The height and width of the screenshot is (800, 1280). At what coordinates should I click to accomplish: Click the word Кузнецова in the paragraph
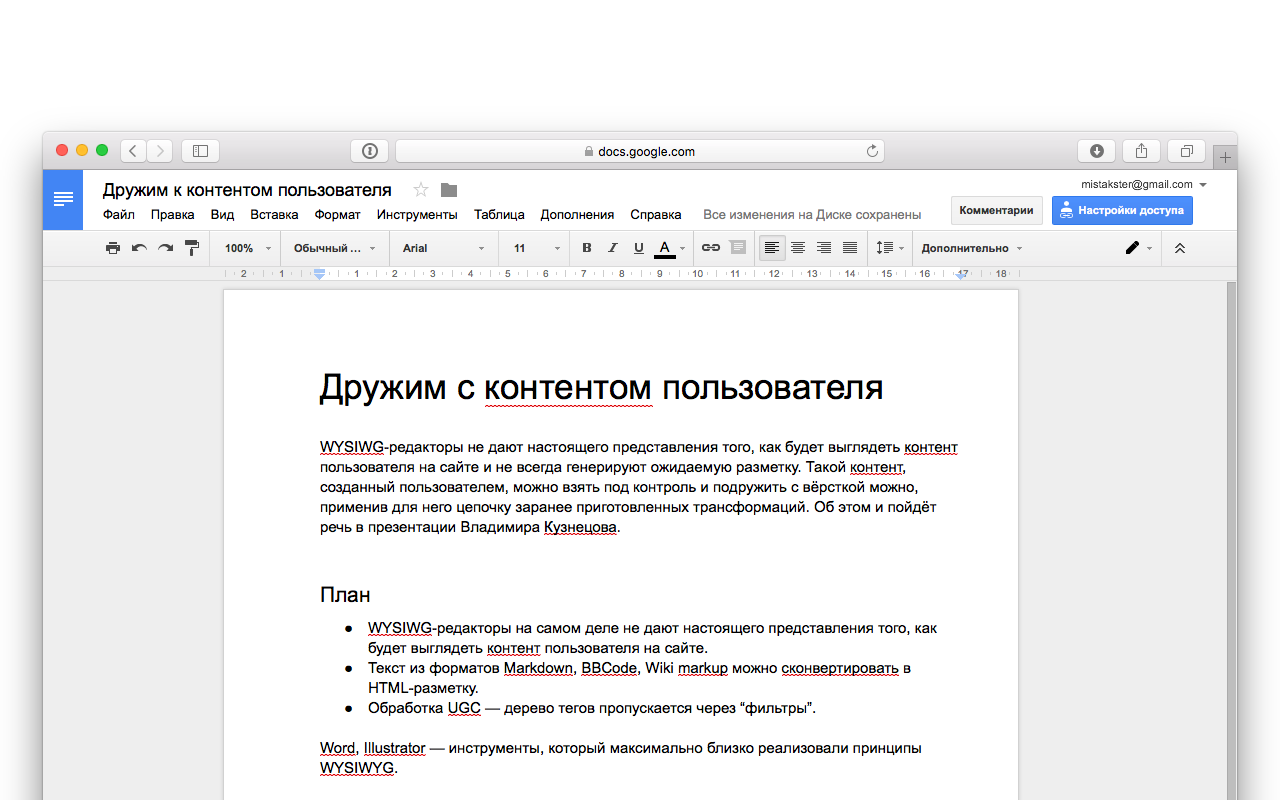pyautogui.click(x=580, y=527)
